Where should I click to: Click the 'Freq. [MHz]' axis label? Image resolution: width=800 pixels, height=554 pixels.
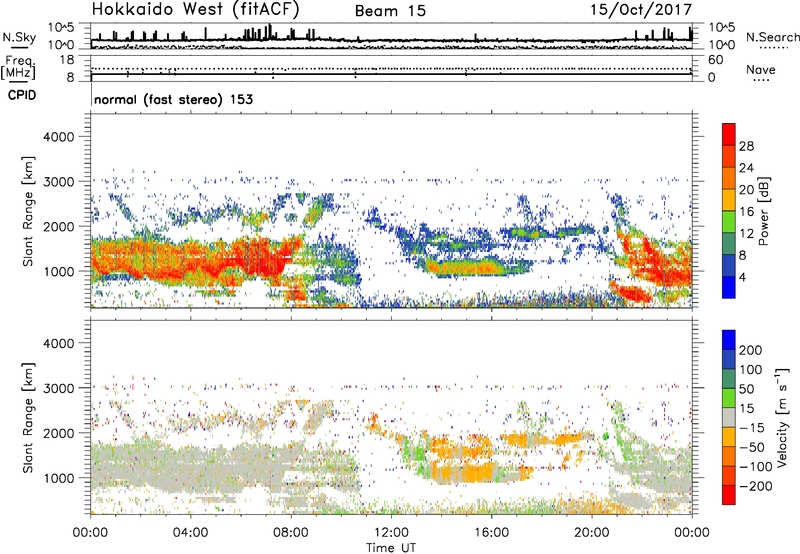coord(18,68)
